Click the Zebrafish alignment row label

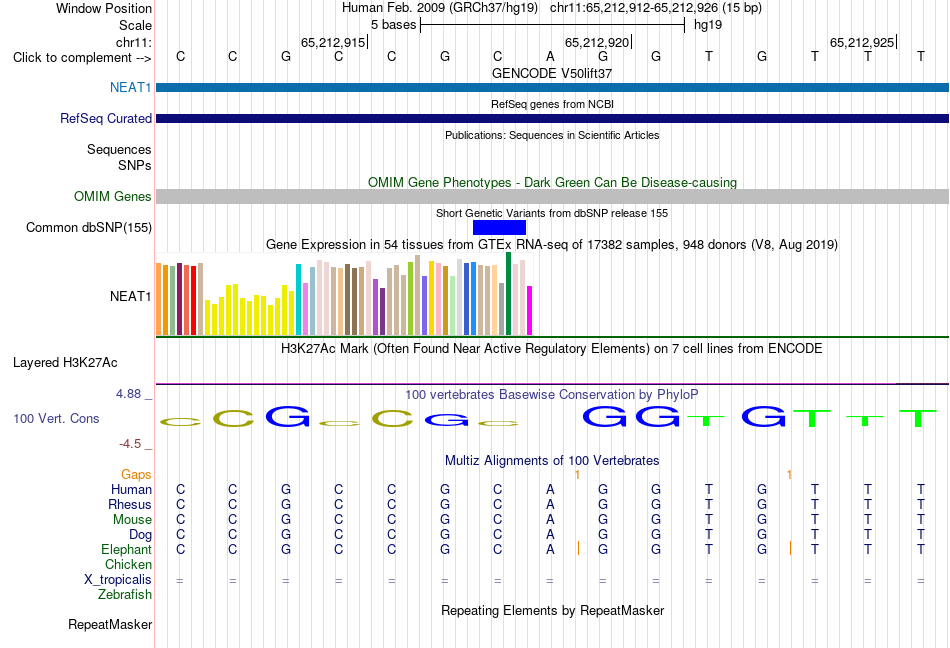coord(125,595)
